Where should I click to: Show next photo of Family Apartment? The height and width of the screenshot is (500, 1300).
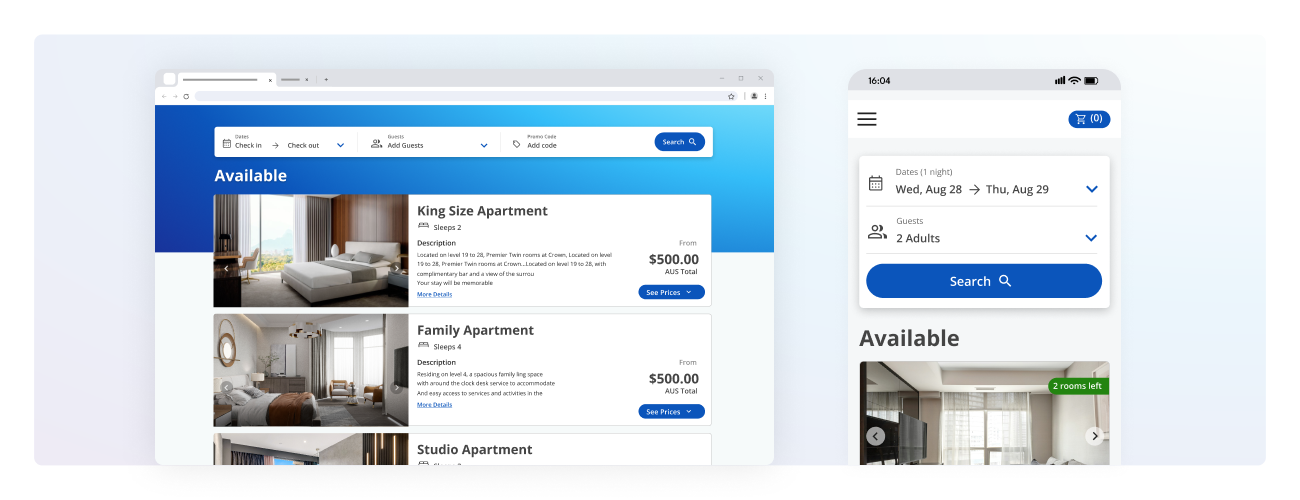tap(396, 387)
